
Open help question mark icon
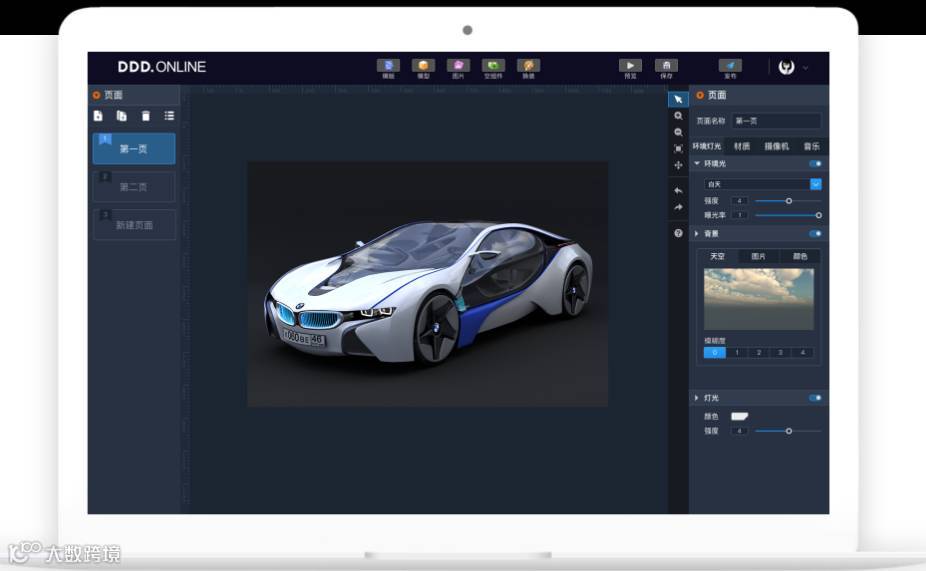pos(678,233)
